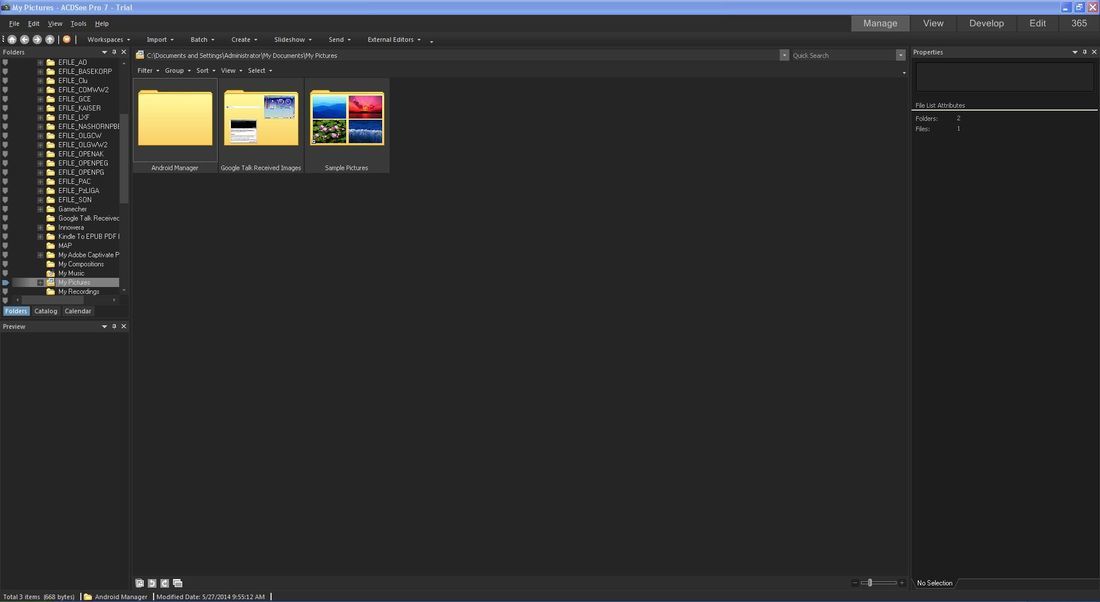Click the 365 mode button
Viewport: 1100px width, 602px height.
click(1080, 22)
